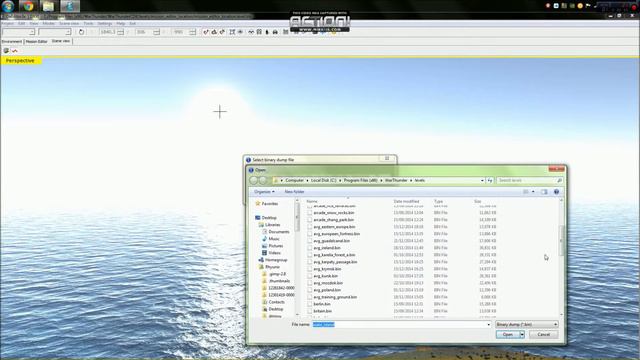Switch to the Mission Editor tab
Viewport: 640px width, 360px height.
[37, 41]
